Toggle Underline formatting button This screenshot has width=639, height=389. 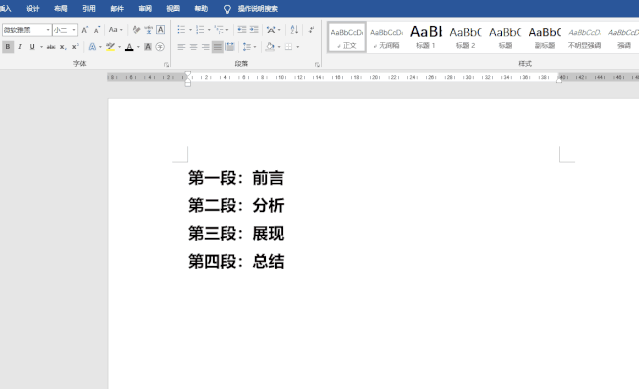32,47
